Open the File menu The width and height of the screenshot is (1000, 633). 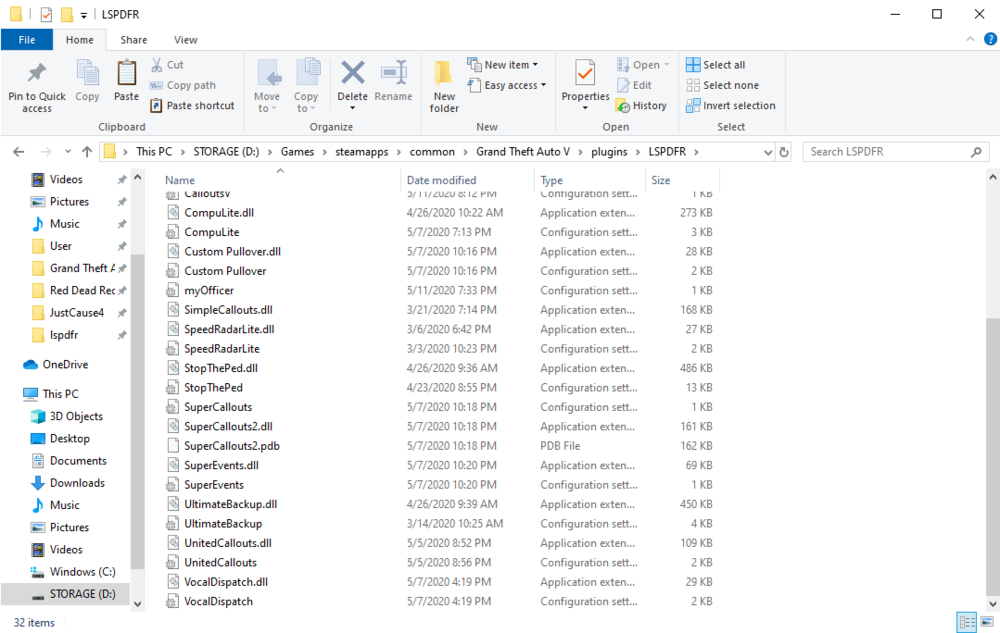(27, 40)
